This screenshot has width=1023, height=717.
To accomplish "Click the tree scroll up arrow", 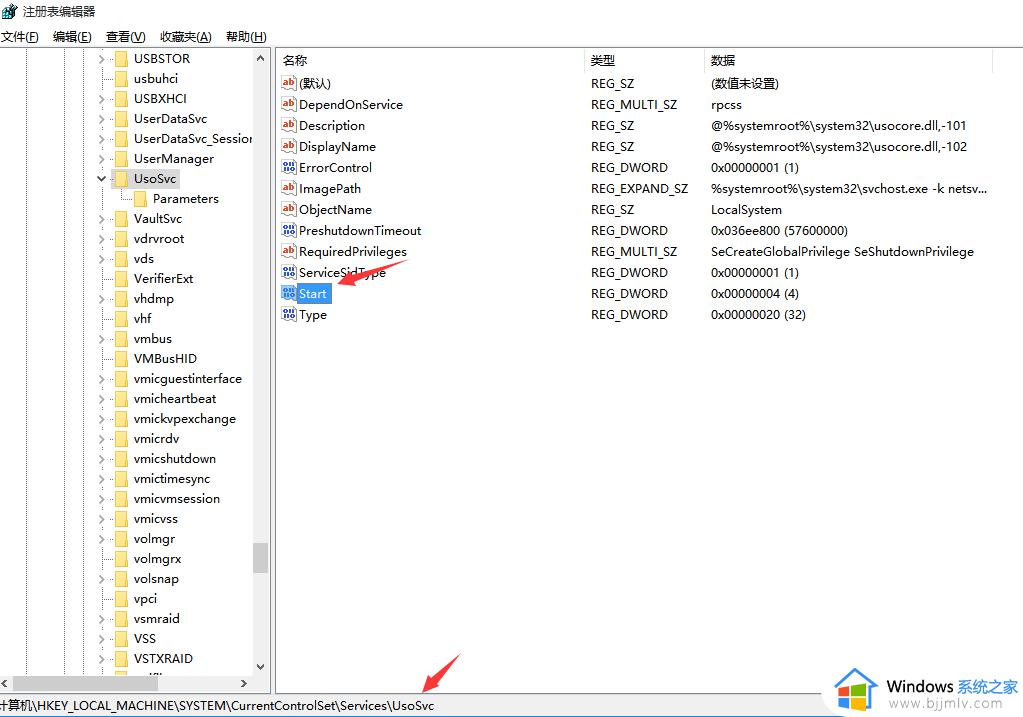I will (260, 58).
